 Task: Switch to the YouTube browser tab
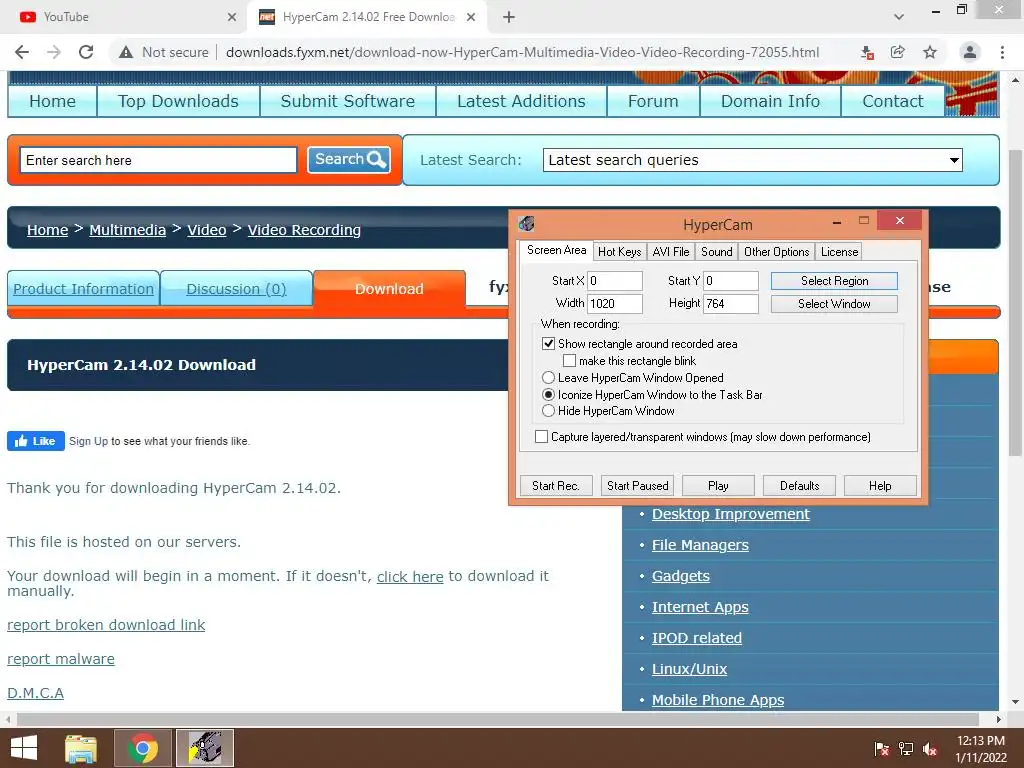click(124, 17)
